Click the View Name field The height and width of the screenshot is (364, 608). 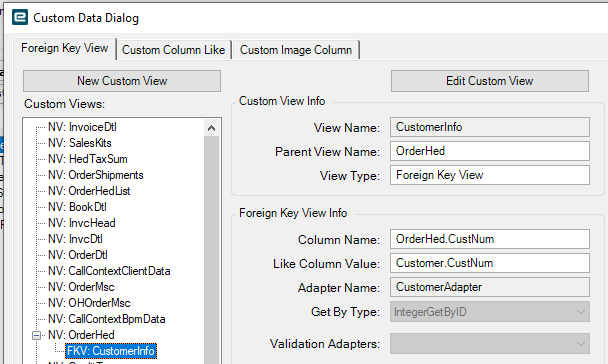(490, 127)
